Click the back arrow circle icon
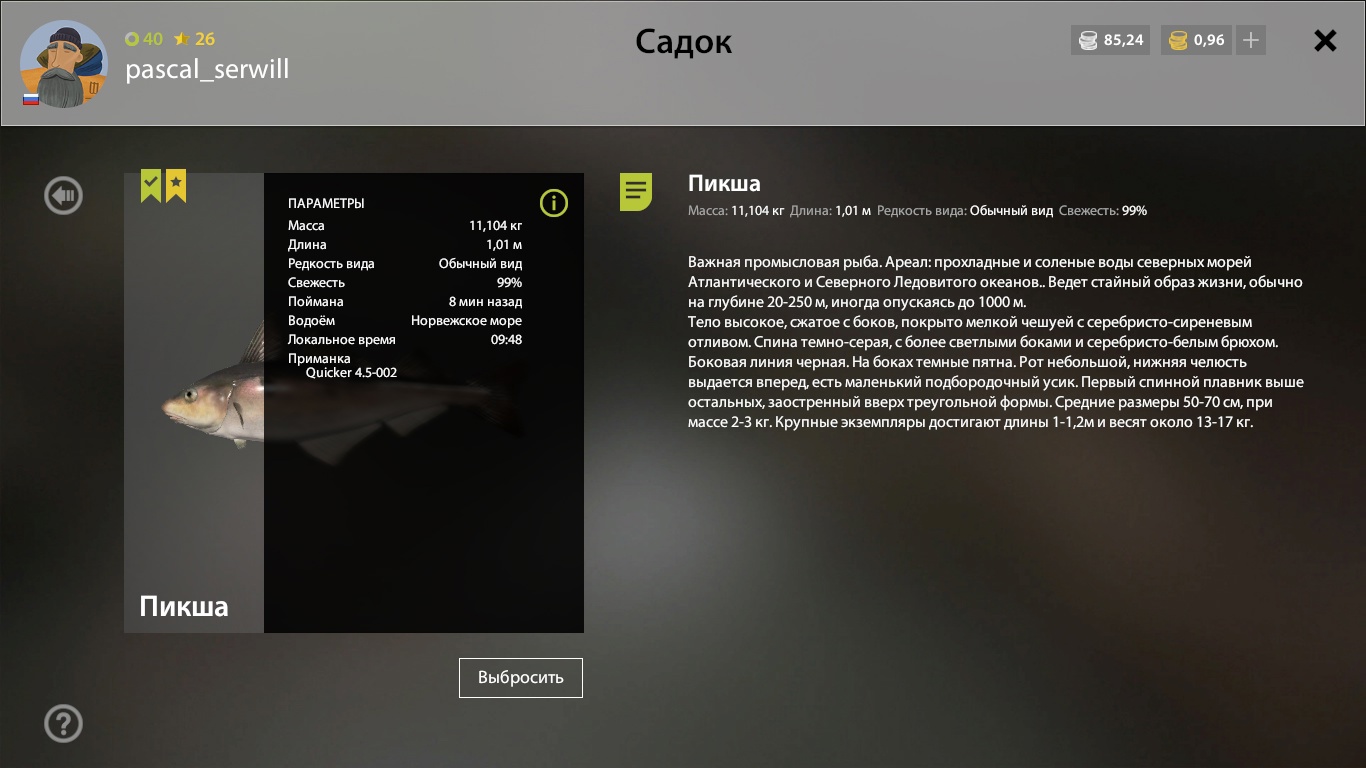 point(63,195)
